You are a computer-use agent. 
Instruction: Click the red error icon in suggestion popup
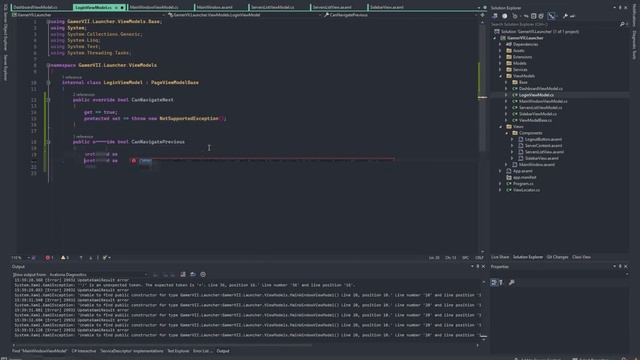pos(133,161)
